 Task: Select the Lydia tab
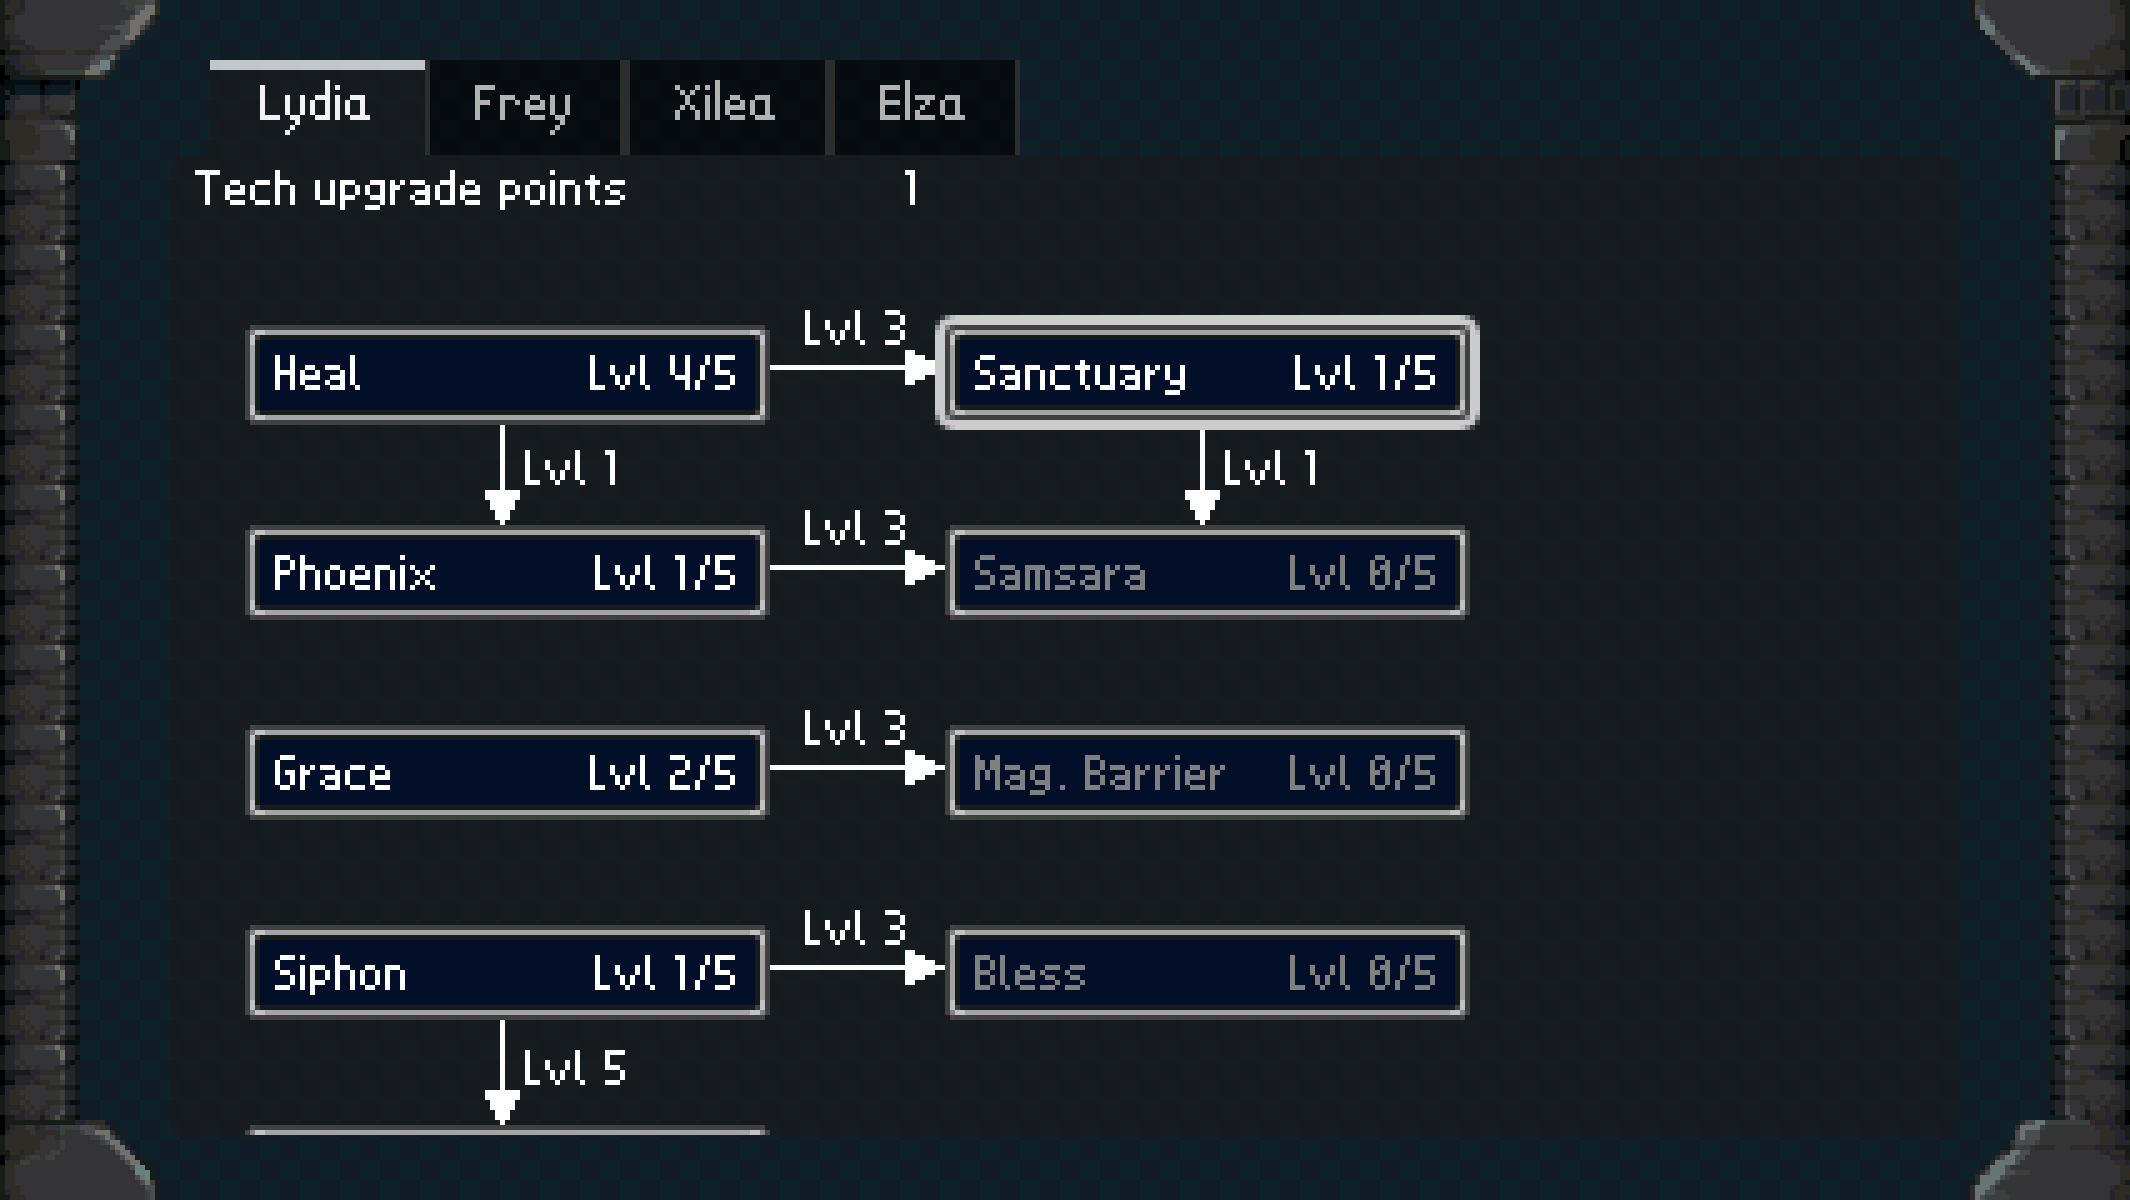point(316,106)
